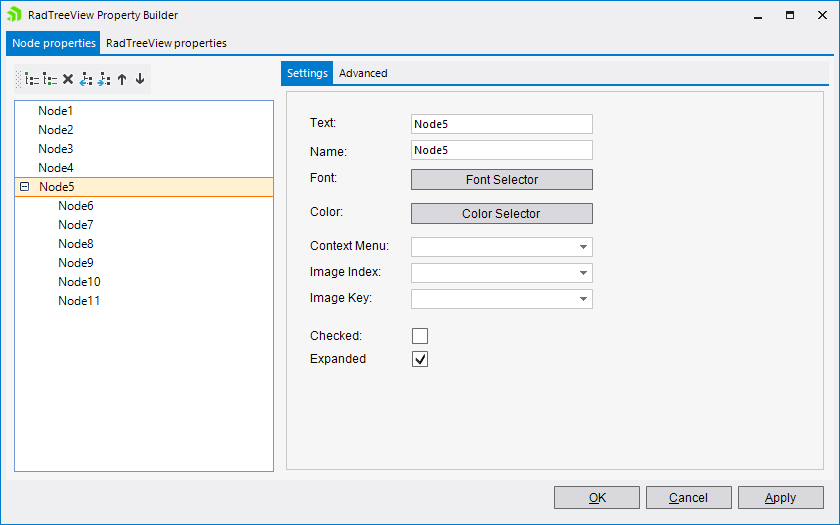Switch to RadTreeView properties tab

(x=166, y=43)
